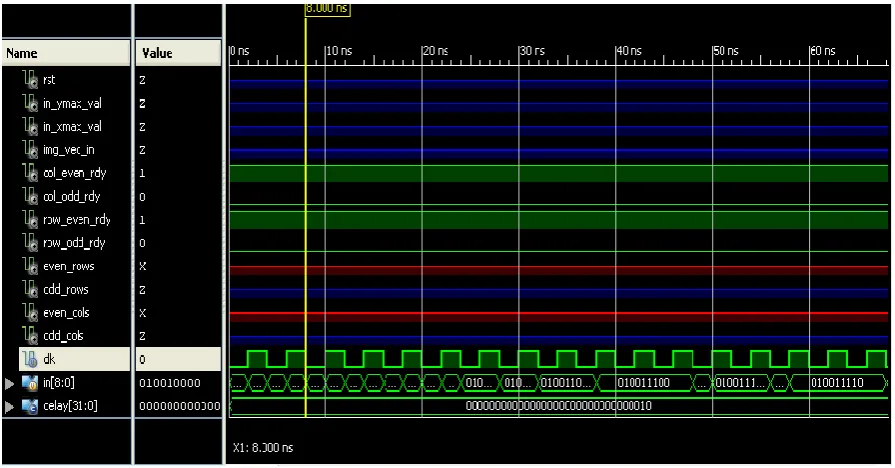Viewport: 895px width, 468px height.
Task: Click waveform segment 010011100 on in bus
Action: tap(643, 382)
